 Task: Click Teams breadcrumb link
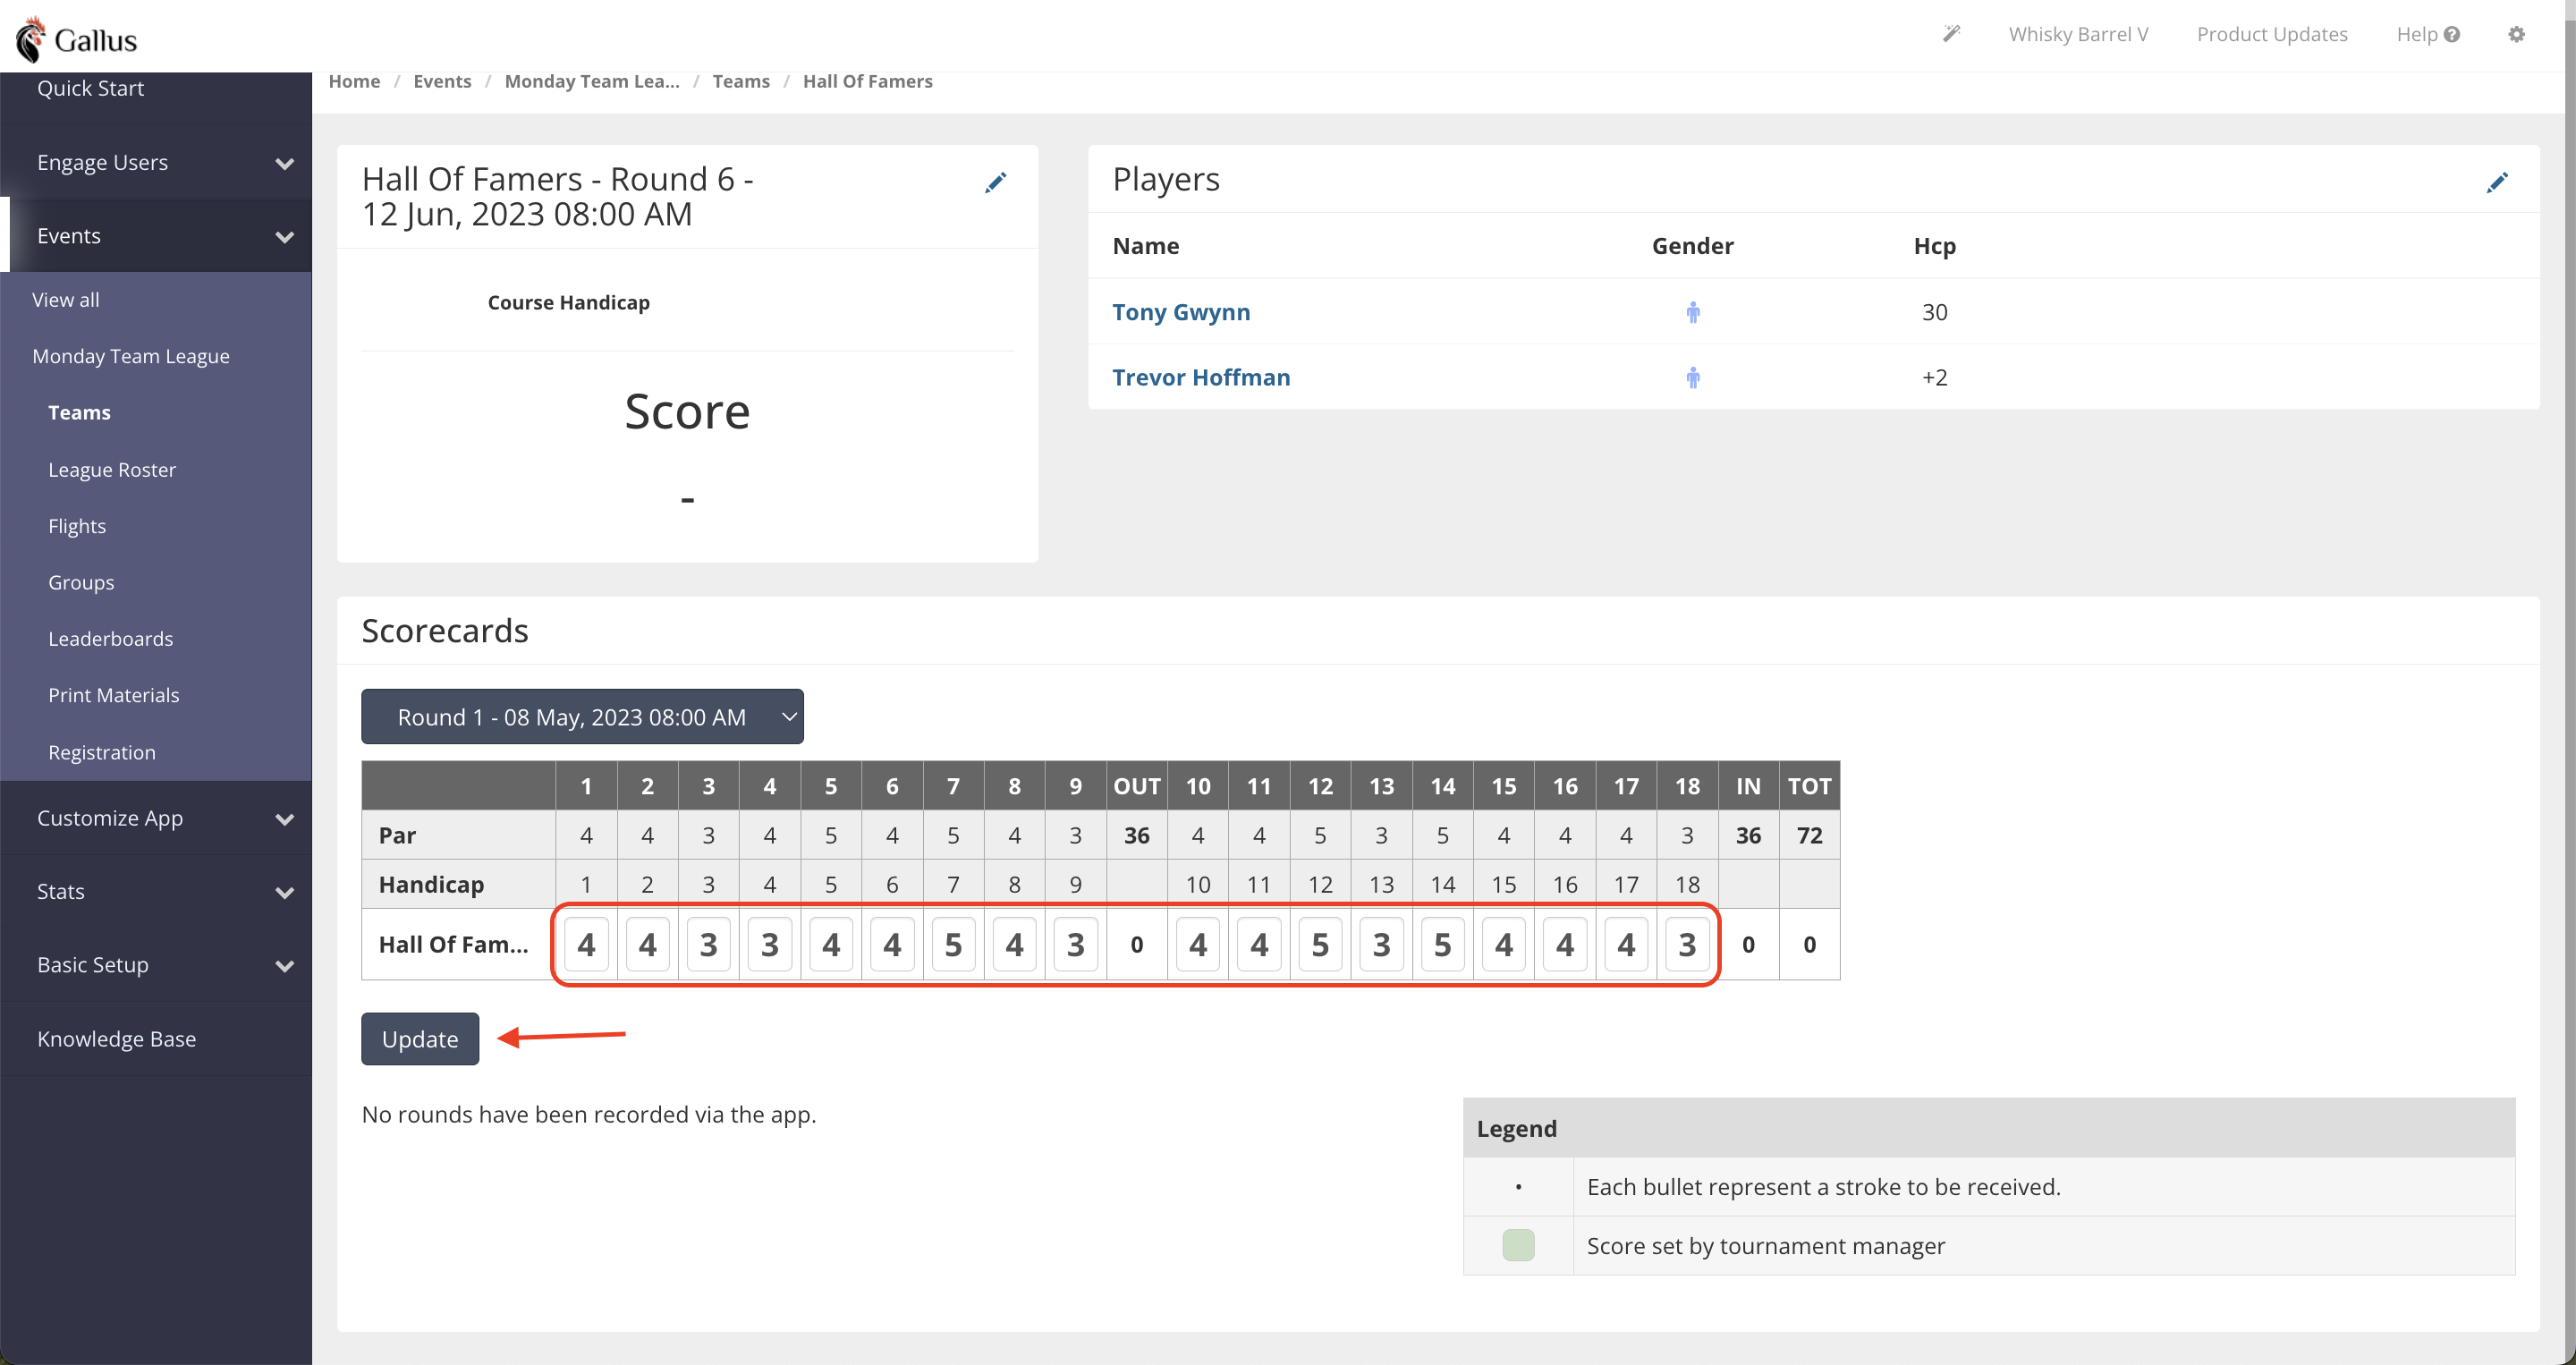point(741,81)
